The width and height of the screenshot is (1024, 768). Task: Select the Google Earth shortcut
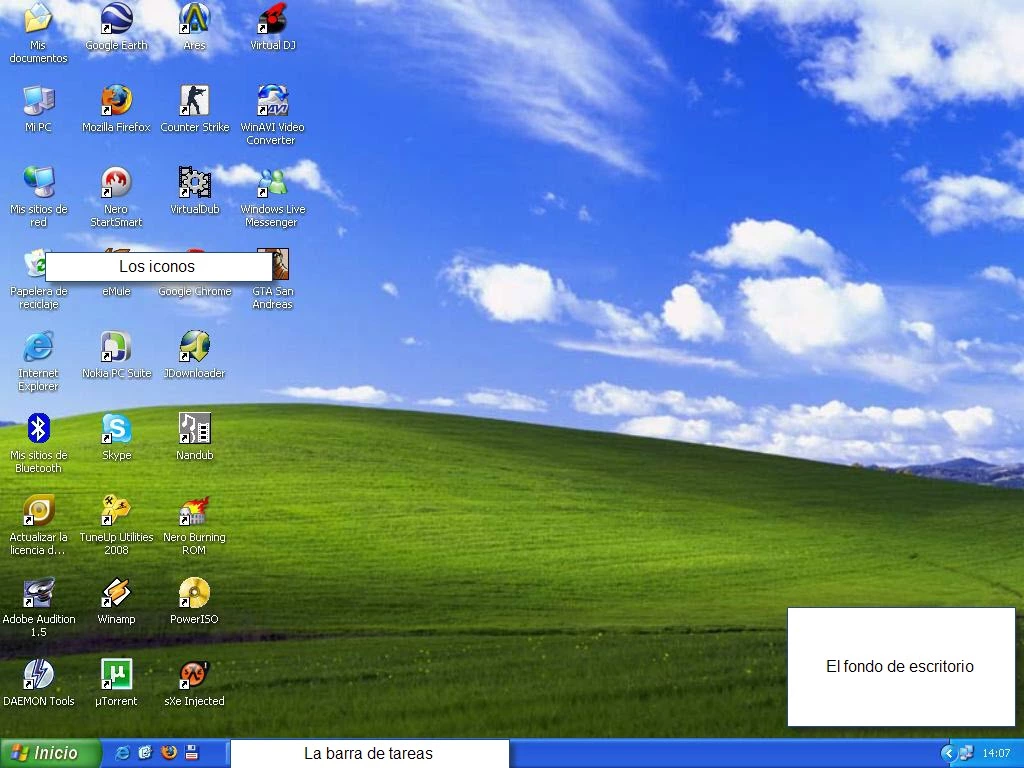116,18
